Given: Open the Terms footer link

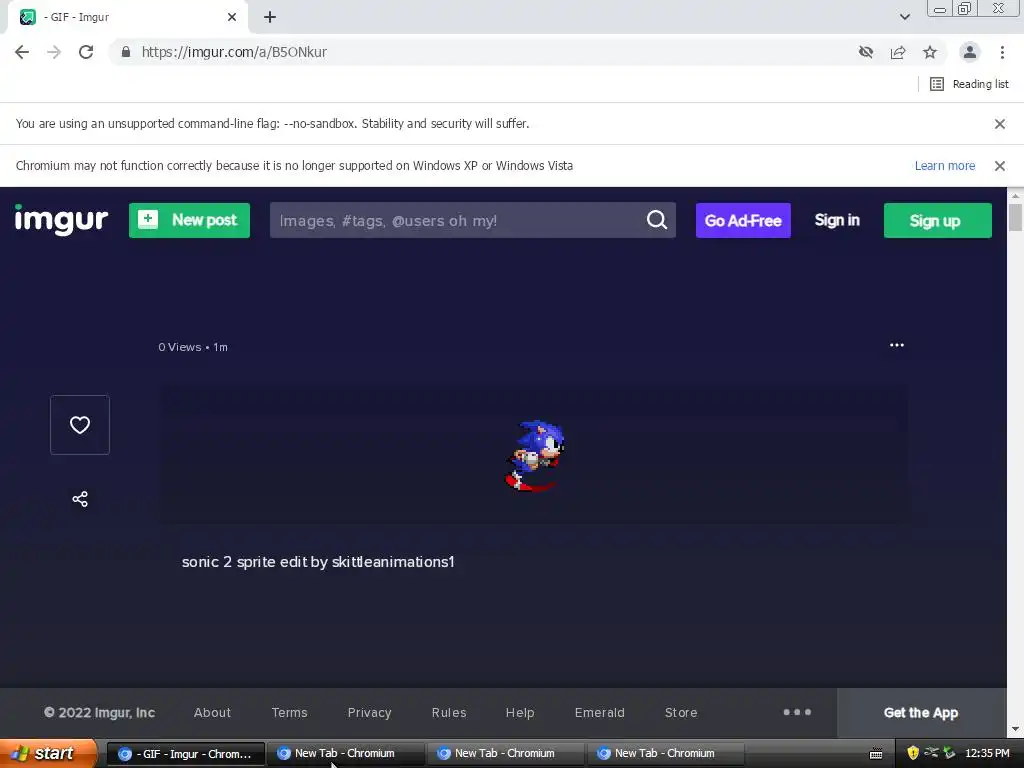Looking at the screenshot, I should pos(289,712).
